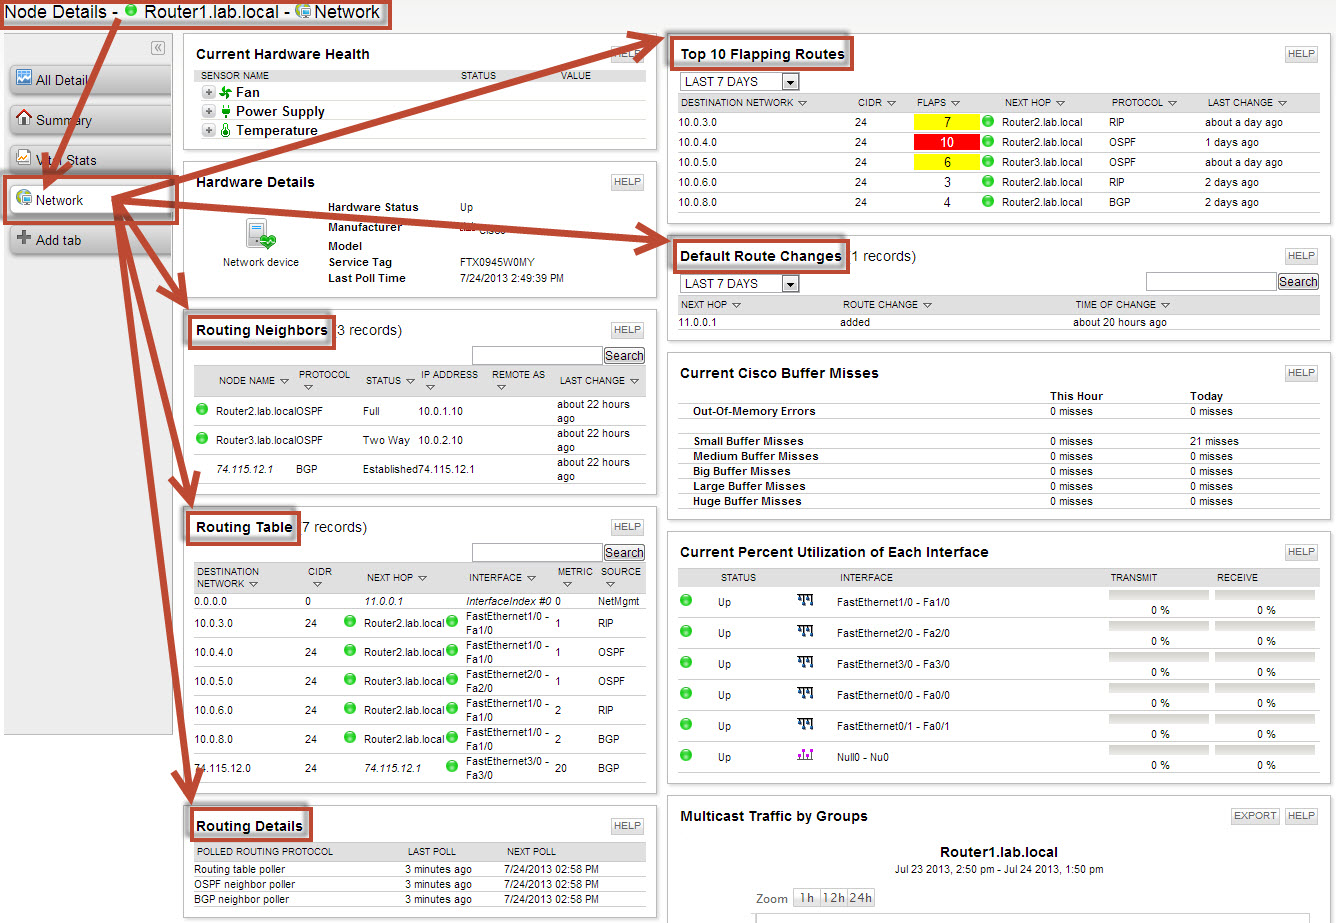Image resolution: width=1336 pixels, height=923 pixels.
Task: Click the Routing Neighbors search field
Action: click(x=537, y=355)
